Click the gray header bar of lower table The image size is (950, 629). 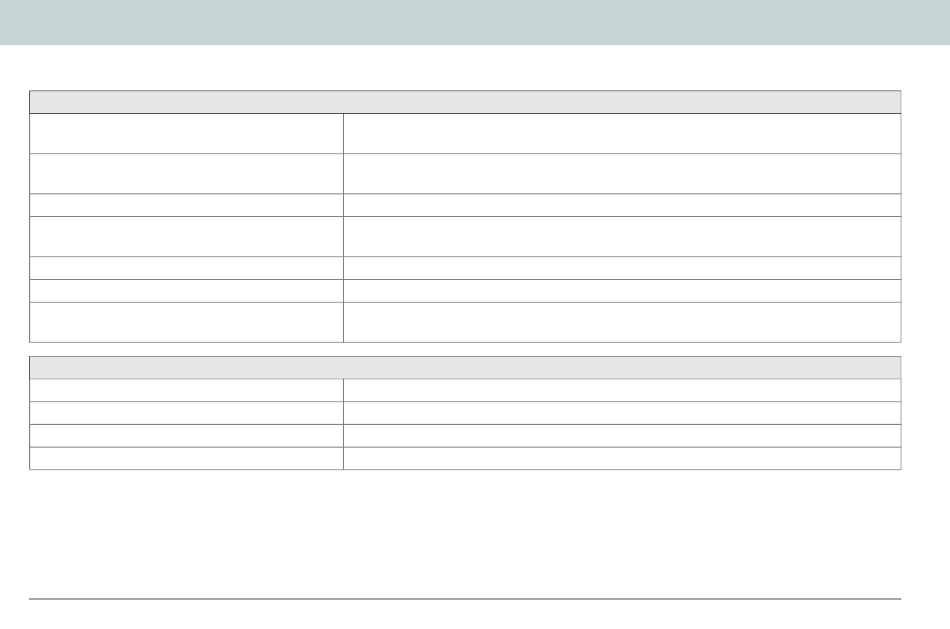(x=465, y=368)
